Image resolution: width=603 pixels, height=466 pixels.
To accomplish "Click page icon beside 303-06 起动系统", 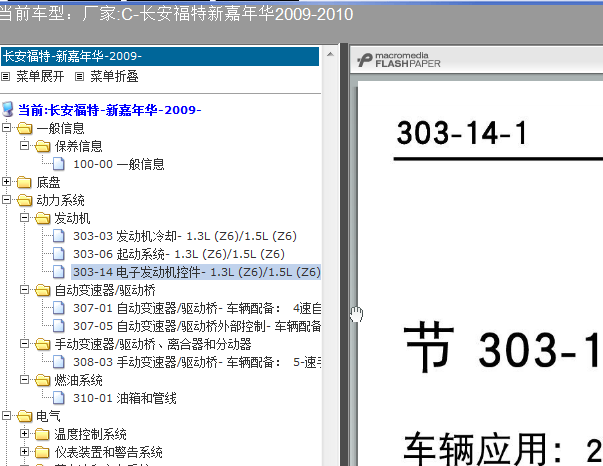I will (58, 254).
